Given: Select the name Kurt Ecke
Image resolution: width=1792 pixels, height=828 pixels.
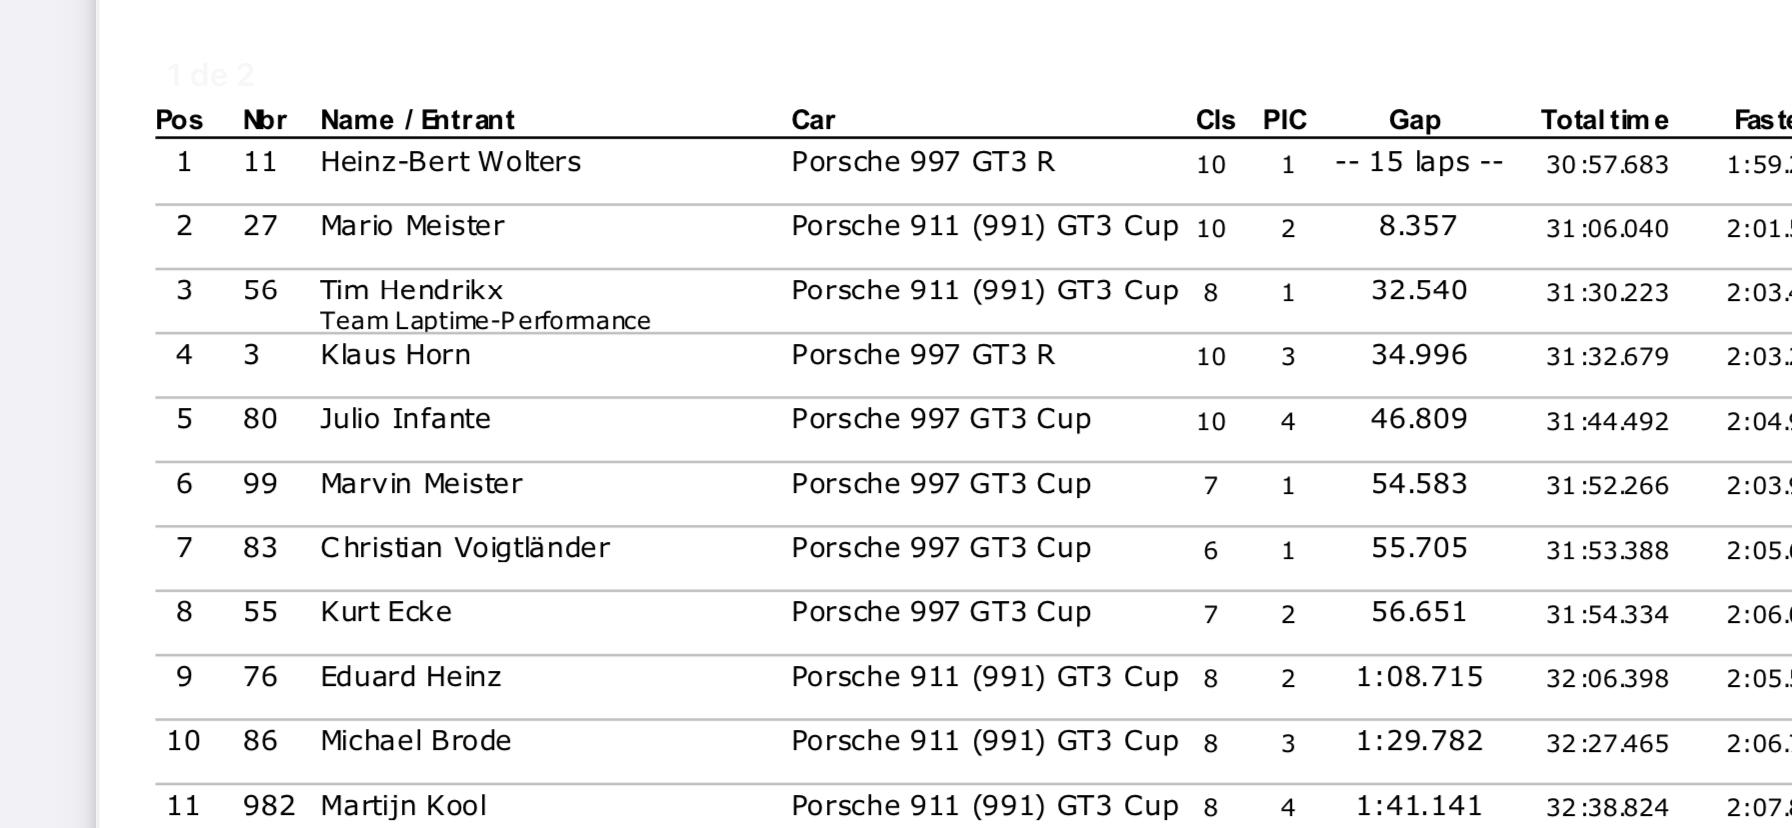Looking at the screenshot, I should pyautogui.click(x=386, y=612).
